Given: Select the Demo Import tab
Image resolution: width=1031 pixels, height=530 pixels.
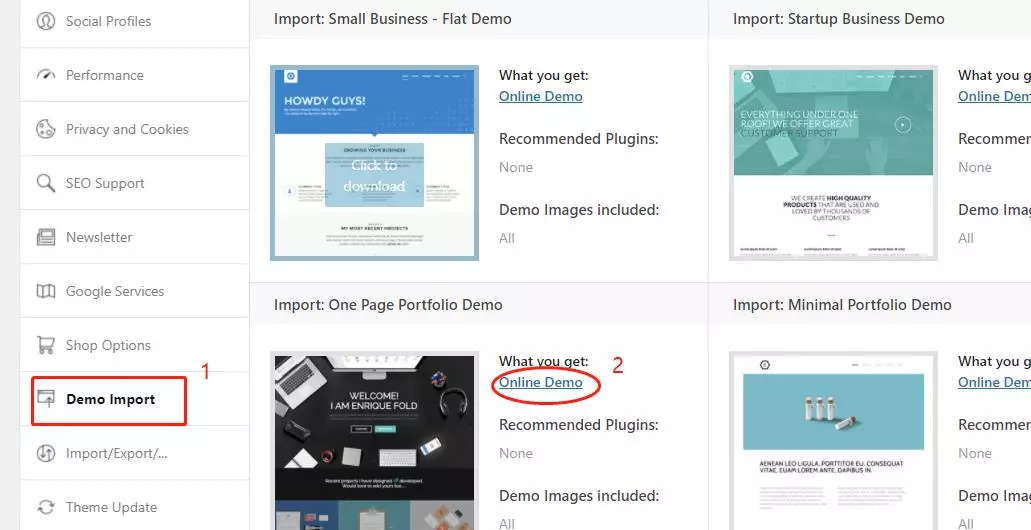Looking at the screenshot, I should coord(134,399).
